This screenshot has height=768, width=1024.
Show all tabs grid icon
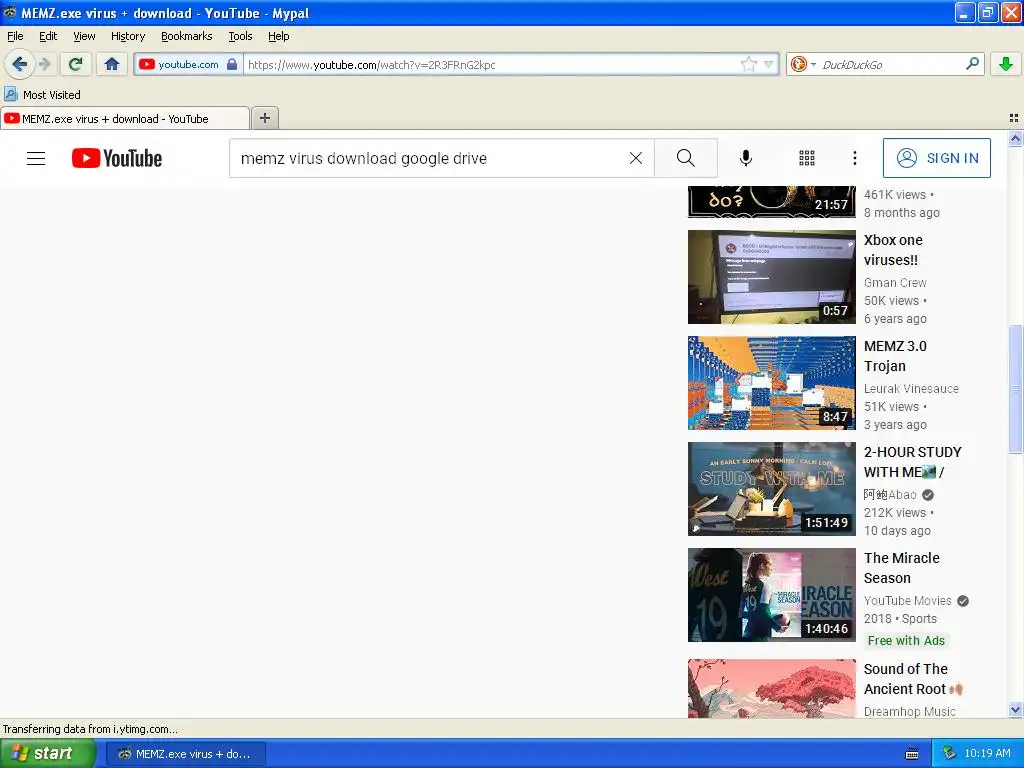1014,118
